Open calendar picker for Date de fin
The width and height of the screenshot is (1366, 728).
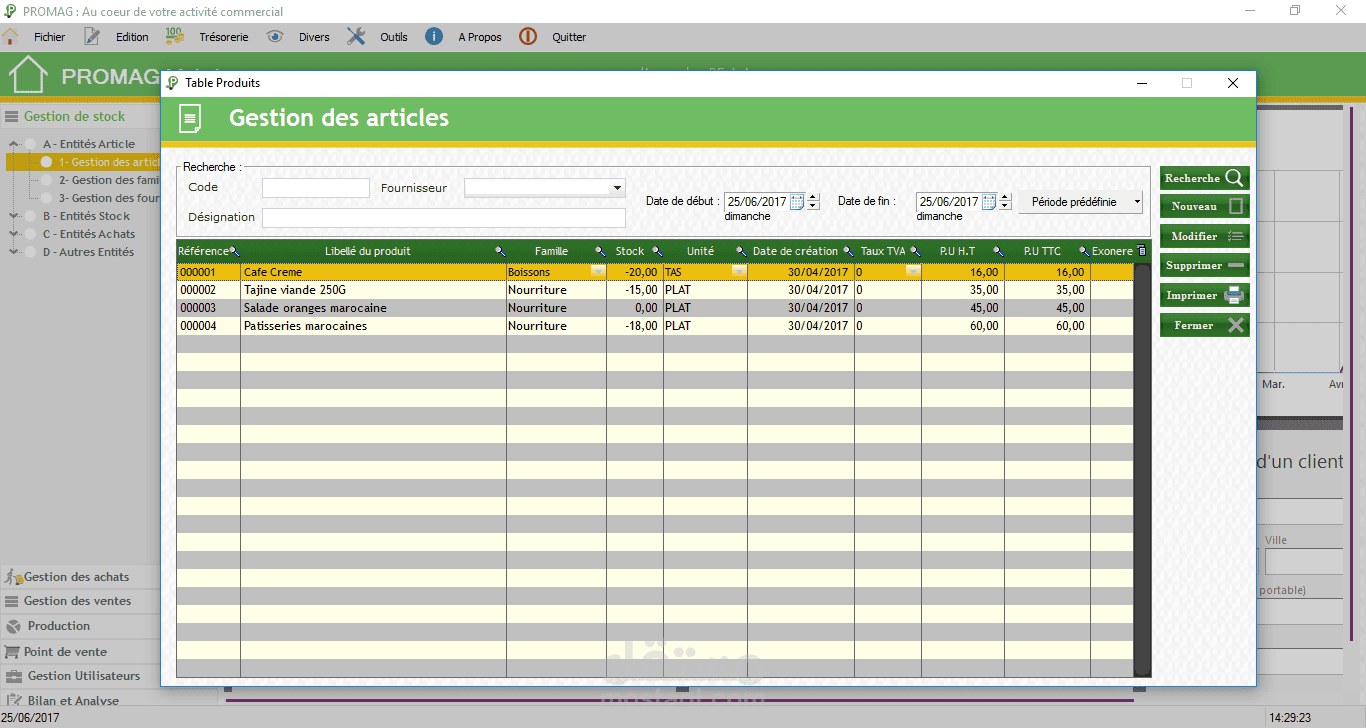pyautogui.click(x=989, y=201)
